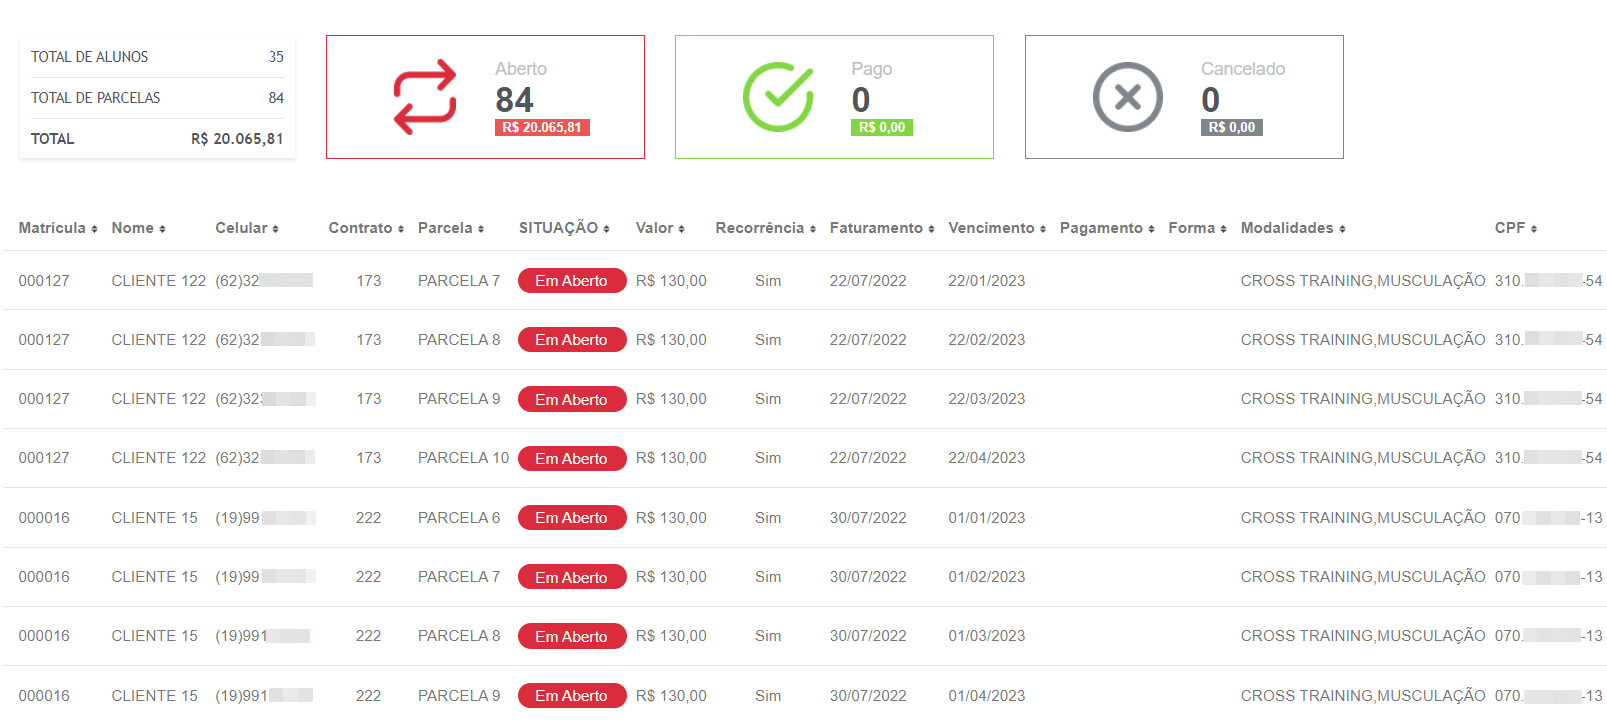The height and width of the screenshot is (724, 1607).
Task: Sort the table by Valor column
Action: 660,228
